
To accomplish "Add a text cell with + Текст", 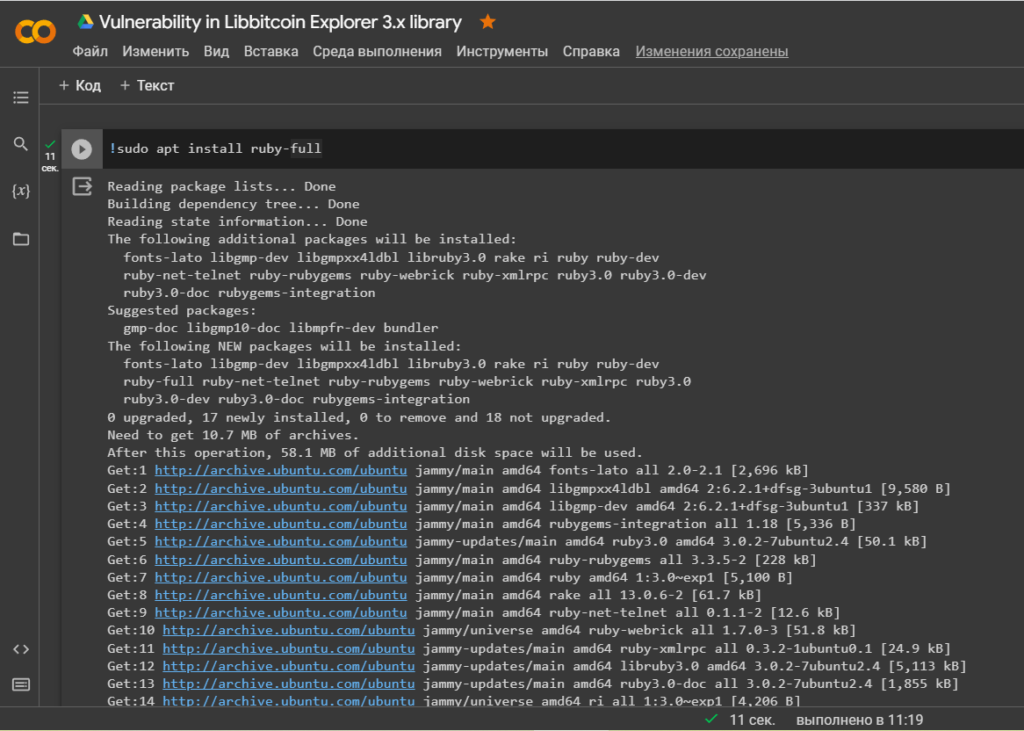I will click(147, 86).
